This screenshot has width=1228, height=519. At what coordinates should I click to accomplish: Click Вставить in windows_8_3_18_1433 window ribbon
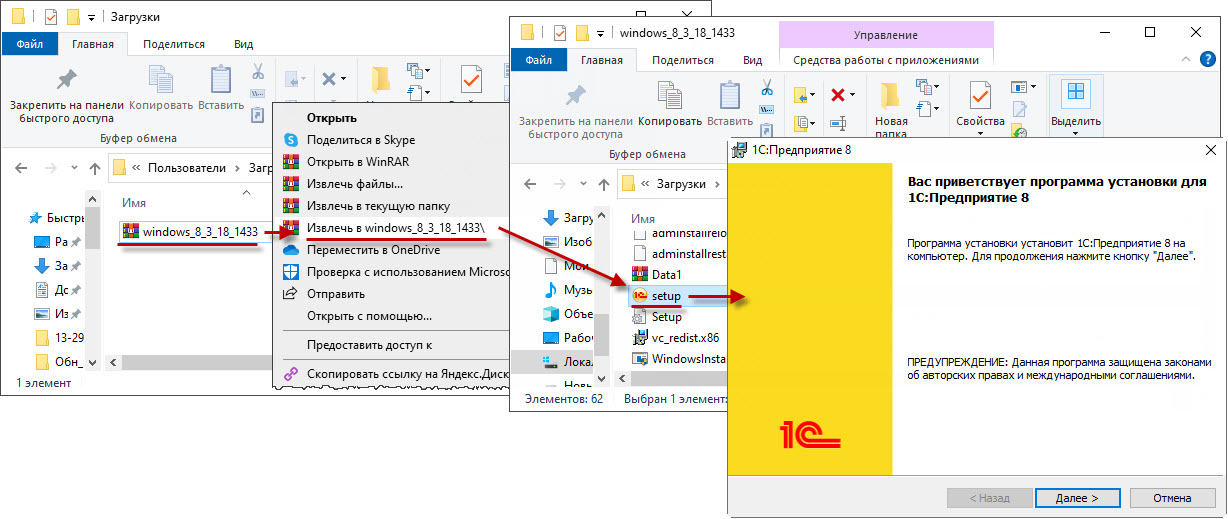[730, 103]
